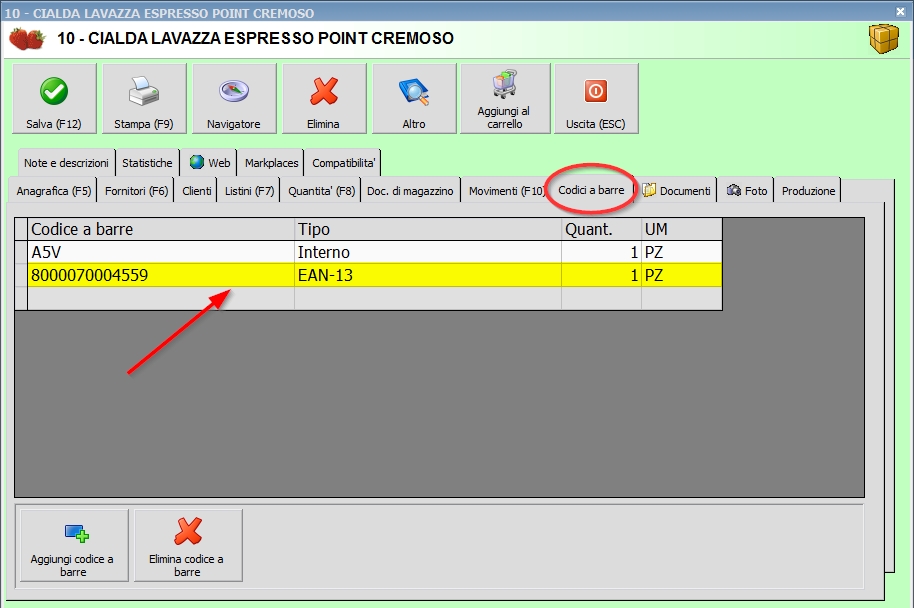Select the EAN-13 type cell
Screen dimensions: 914x608
click(x=428, y=275)
